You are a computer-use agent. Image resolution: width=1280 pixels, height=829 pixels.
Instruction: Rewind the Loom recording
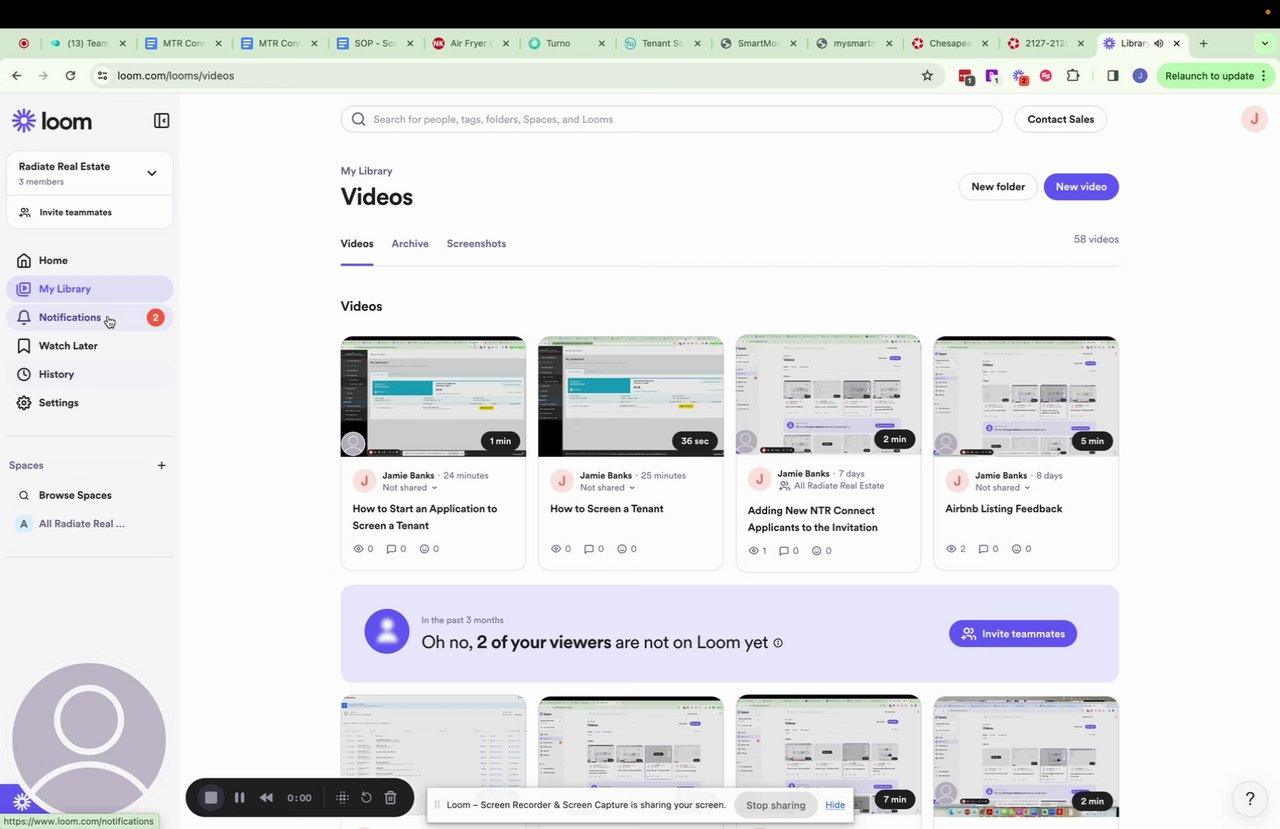[266, 798]
